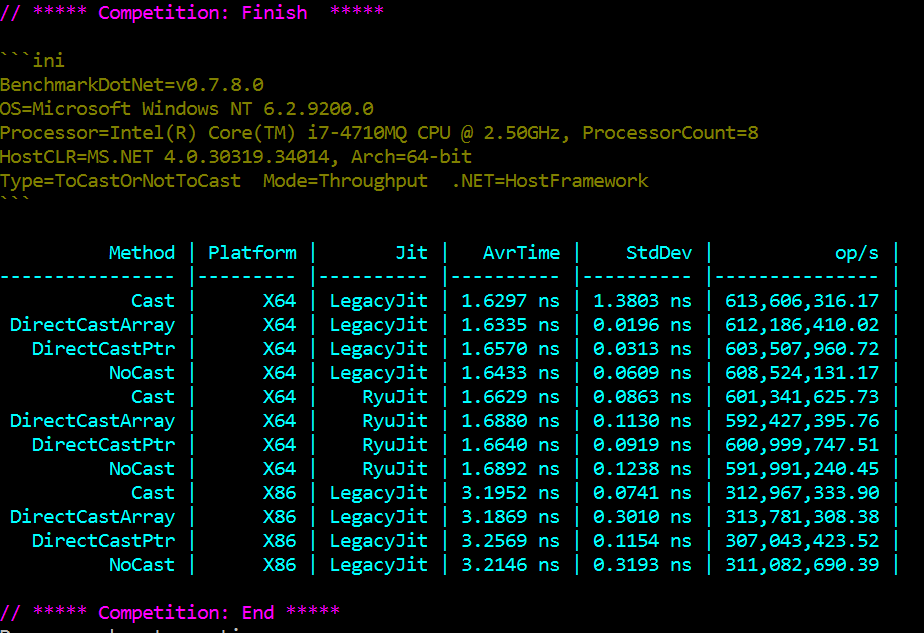Click the Jit column header

pos(411,253)
